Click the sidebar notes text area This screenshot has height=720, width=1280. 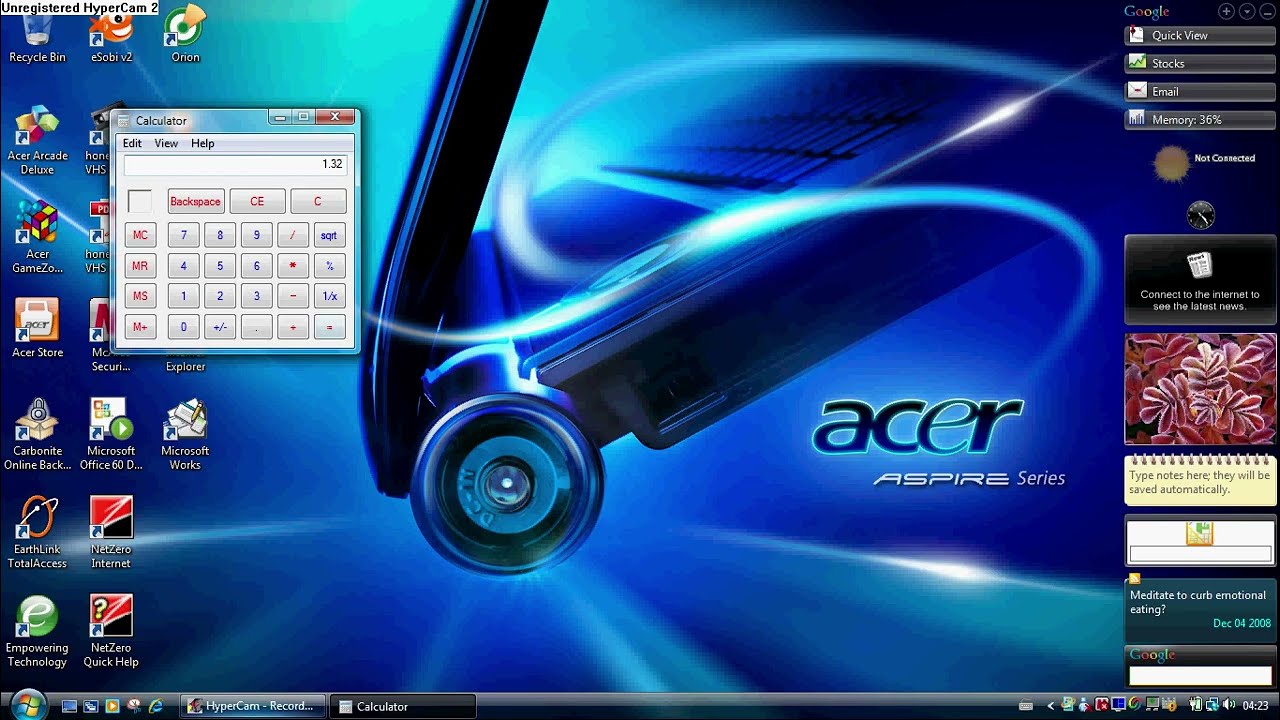1200,483
